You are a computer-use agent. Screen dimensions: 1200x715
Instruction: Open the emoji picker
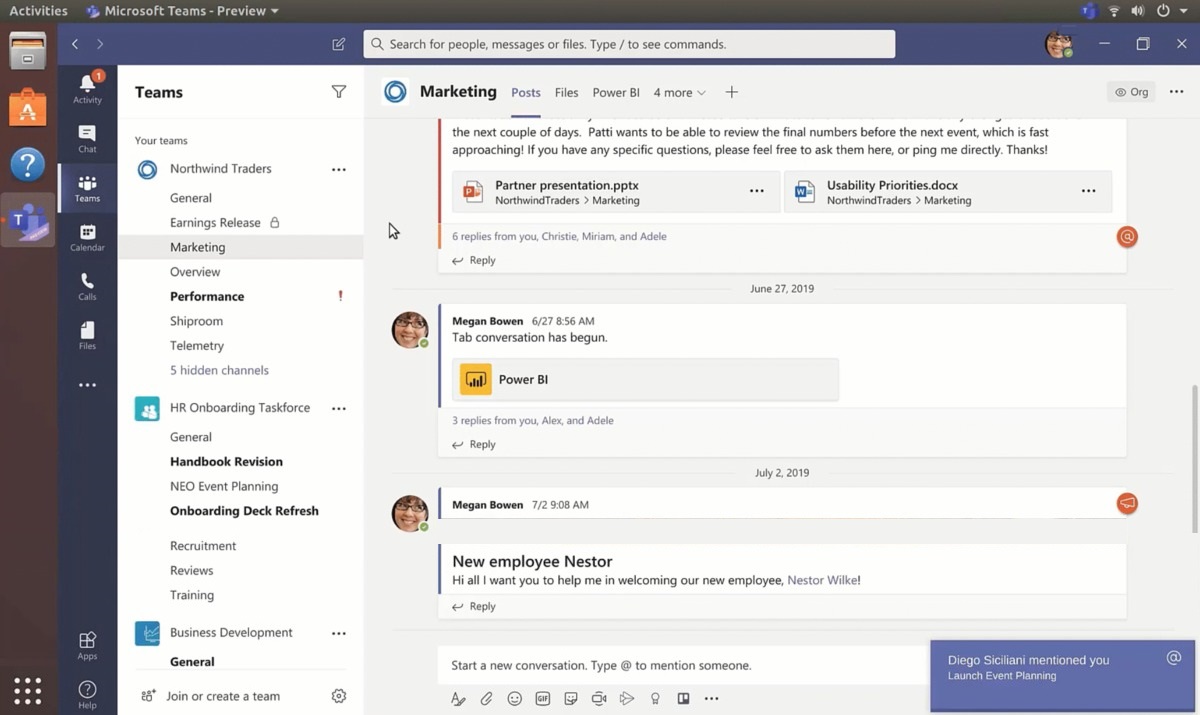point(514,699)
